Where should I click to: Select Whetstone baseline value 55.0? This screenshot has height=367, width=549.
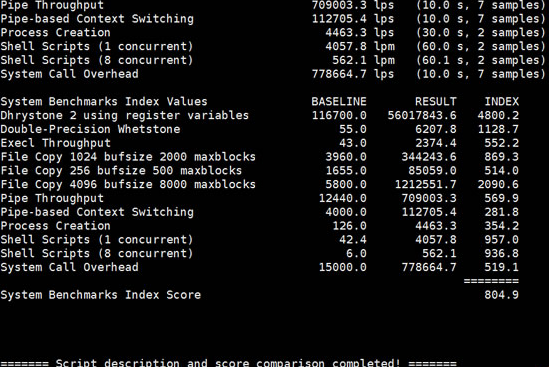[353, 129]
